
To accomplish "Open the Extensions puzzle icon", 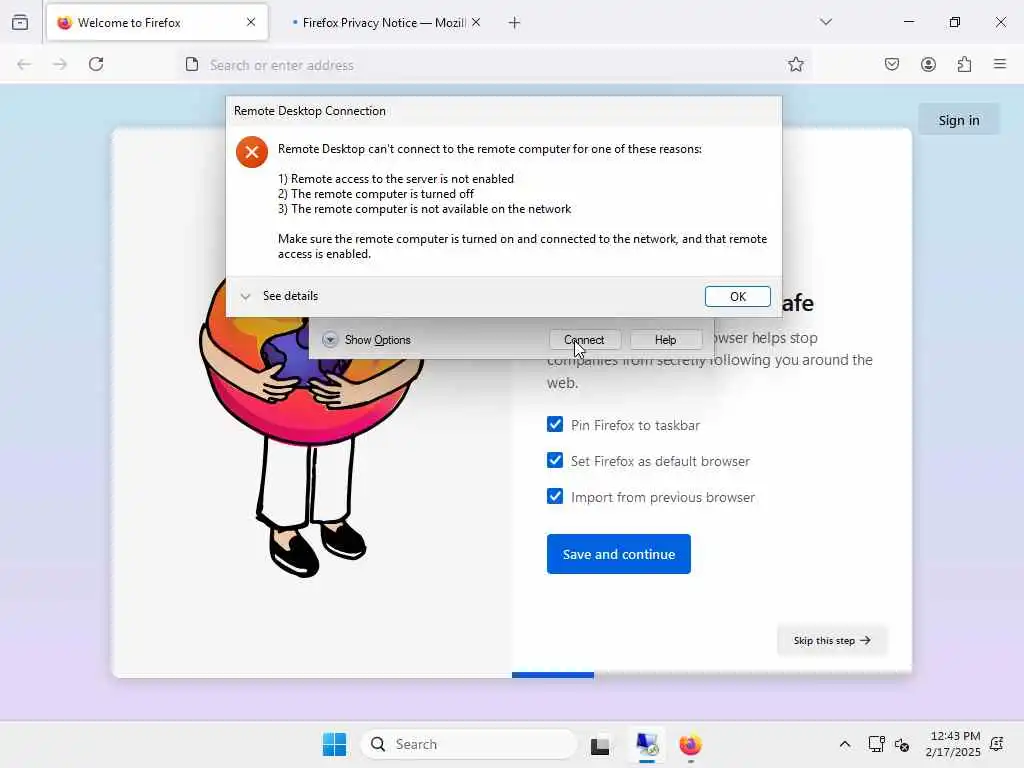I will (x=965, y=64).
